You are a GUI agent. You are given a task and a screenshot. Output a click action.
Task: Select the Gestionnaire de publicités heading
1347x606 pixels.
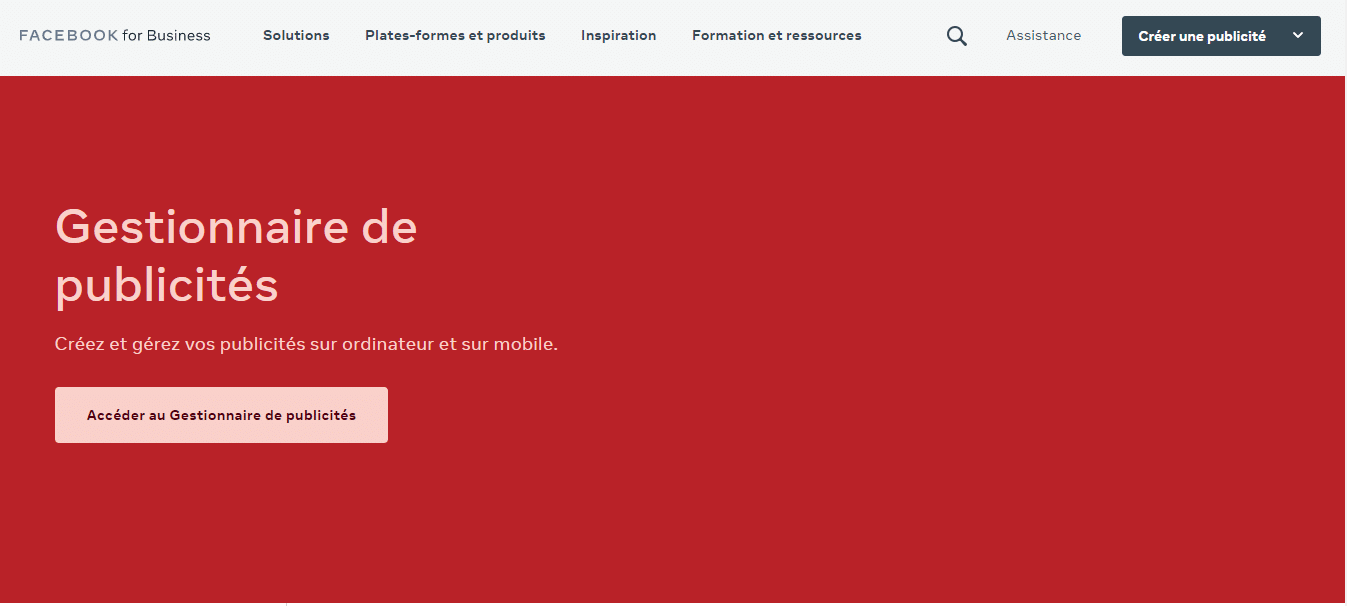(236, 257)
